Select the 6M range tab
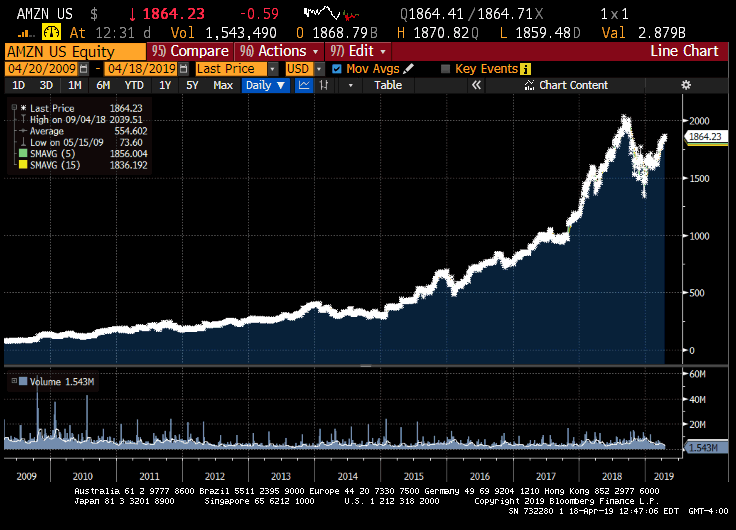 [x=103, y=85]
